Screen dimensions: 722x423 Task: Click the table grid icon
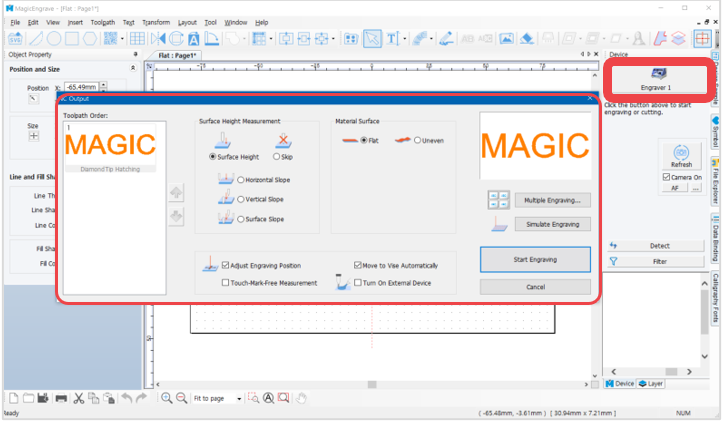(137, 39)
